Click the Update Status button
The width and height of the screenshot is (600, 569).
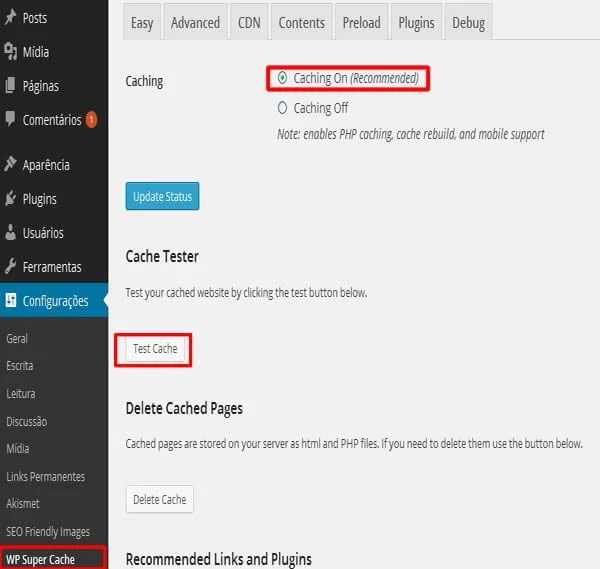[x=162, y=196]
